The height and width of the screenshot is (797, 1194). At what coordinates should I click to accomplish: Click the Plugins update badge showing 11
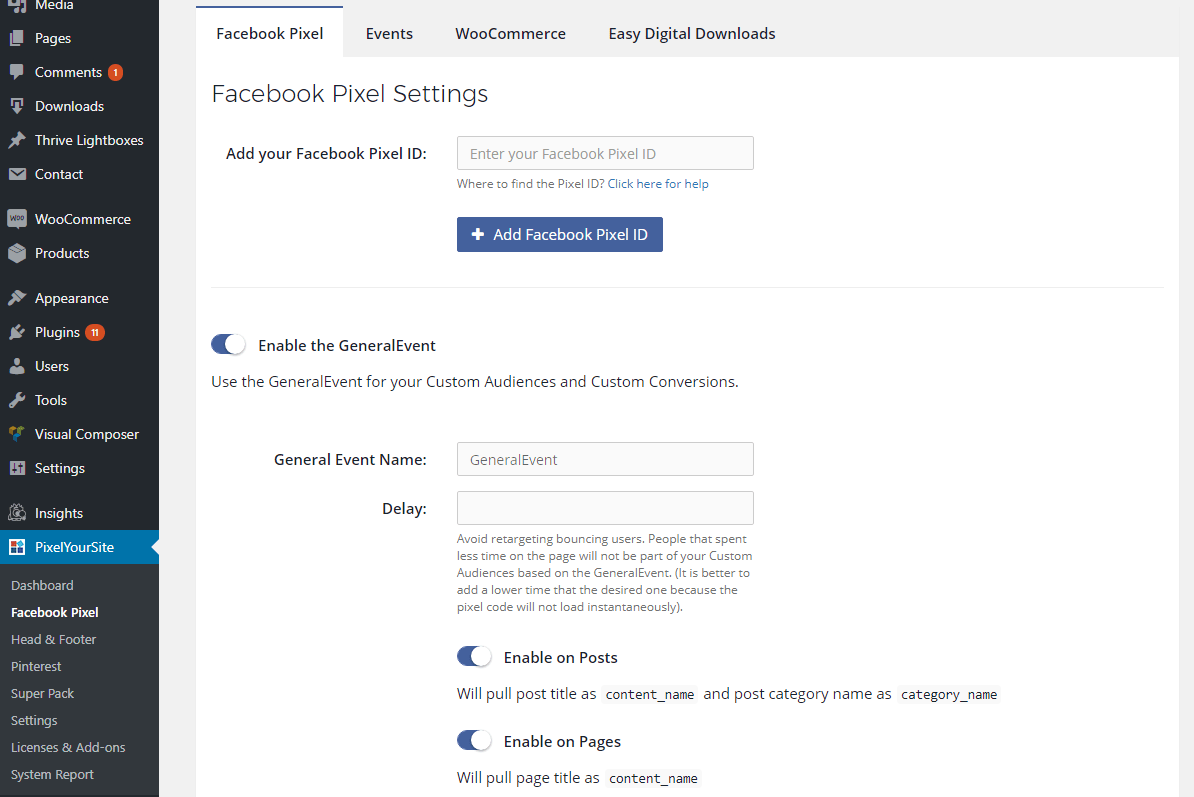pos(95,333)
